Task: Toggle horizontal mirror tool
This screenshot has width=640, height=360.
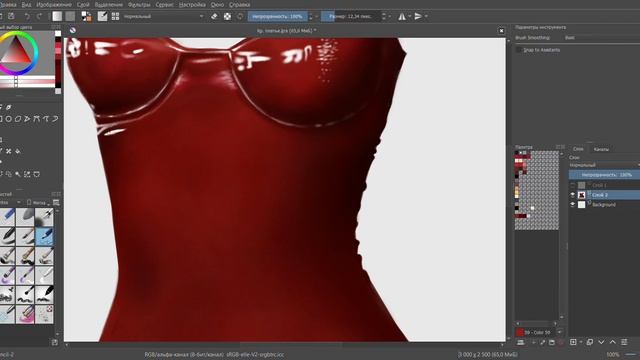Action: [x=402, y=16]
